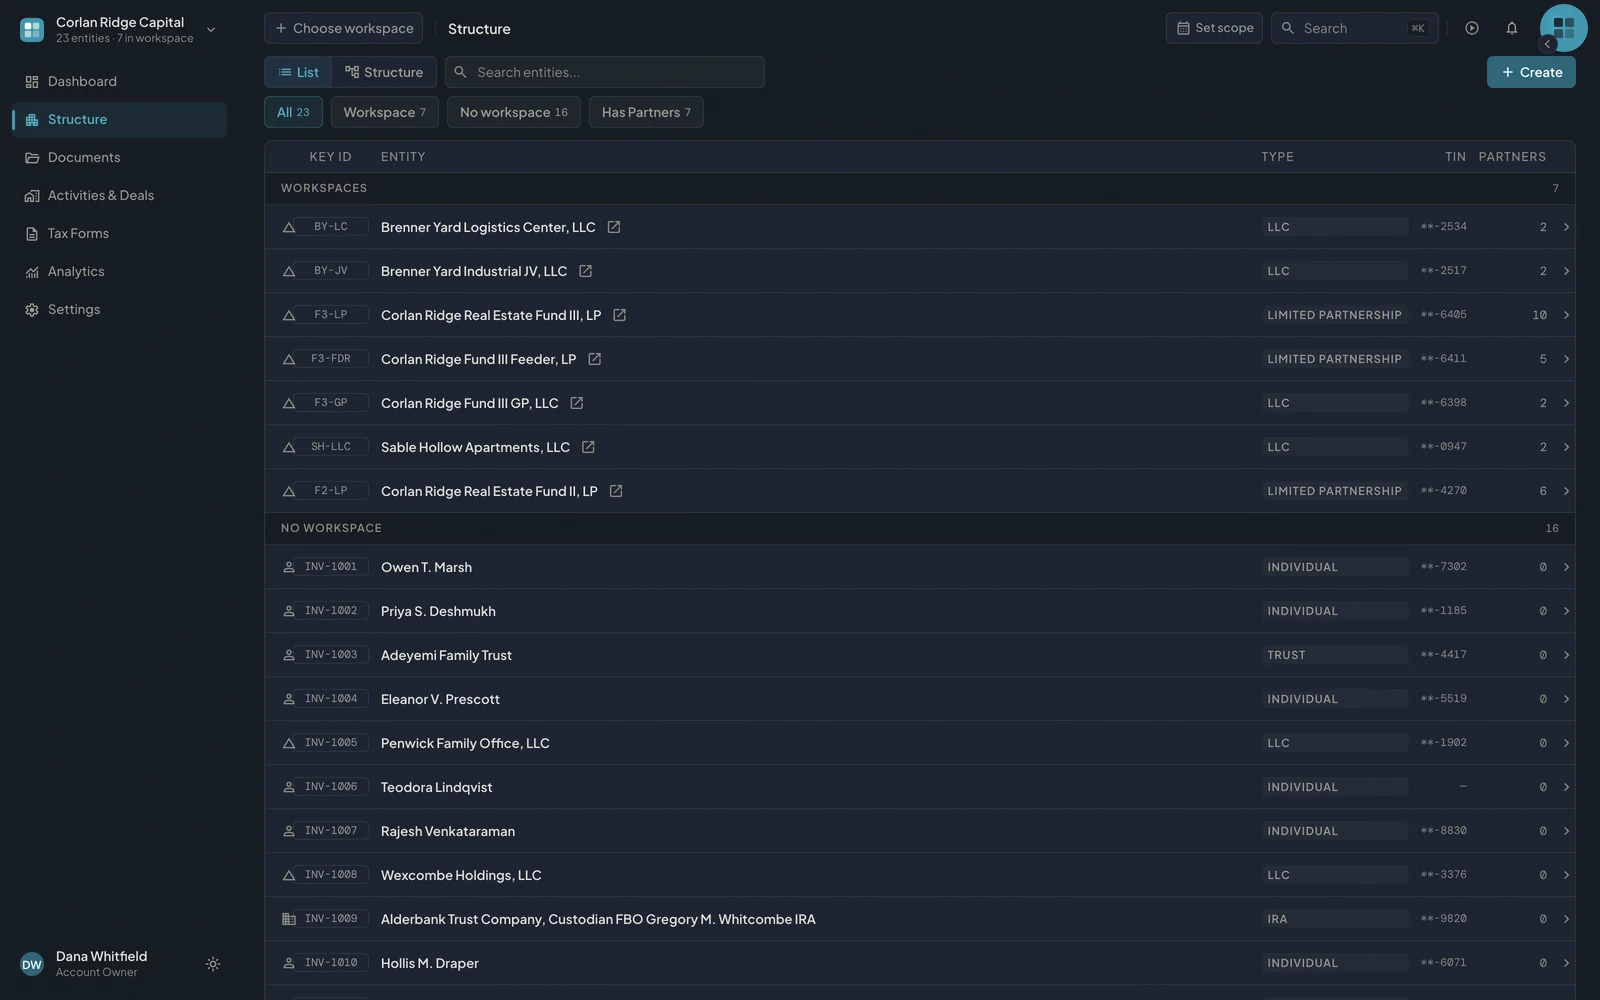Screen dimensions: 1600x1000
Task: Open Documents in the sidebar
Action: click(119, 157)
